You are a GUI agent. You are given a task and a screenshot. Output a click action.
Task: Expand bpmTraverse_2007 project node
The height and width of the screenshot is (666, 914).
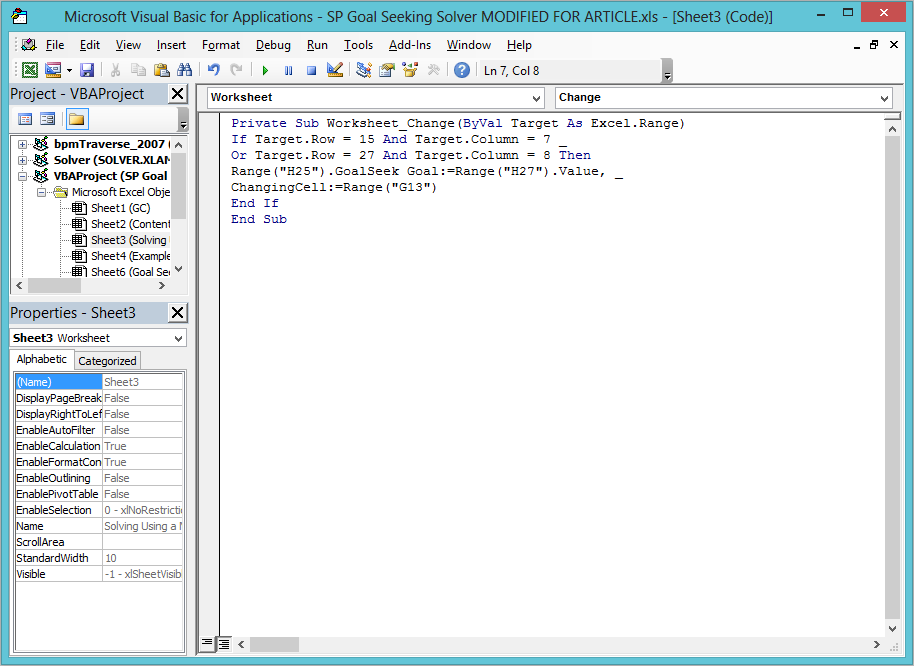(x=22, y=145)
